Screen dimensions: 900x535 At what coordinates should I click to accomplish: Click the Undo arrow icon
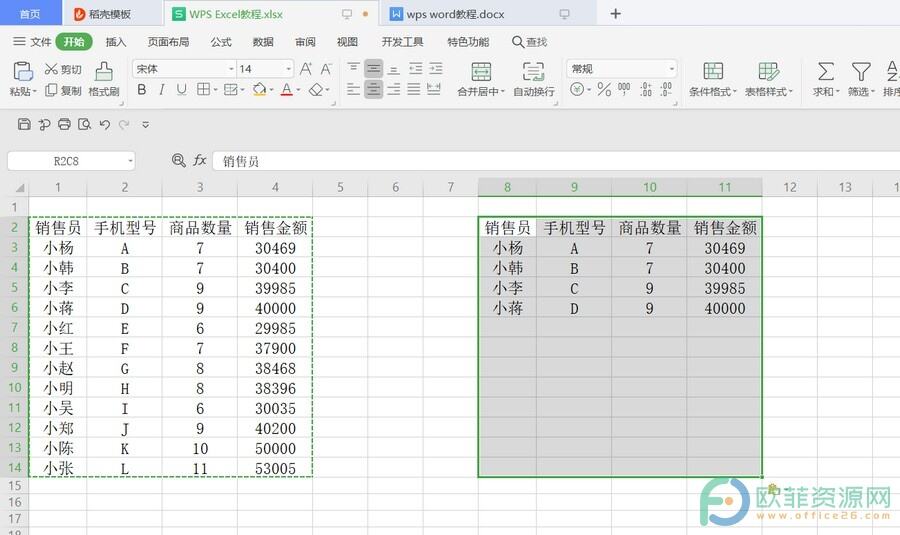[104, 124]
